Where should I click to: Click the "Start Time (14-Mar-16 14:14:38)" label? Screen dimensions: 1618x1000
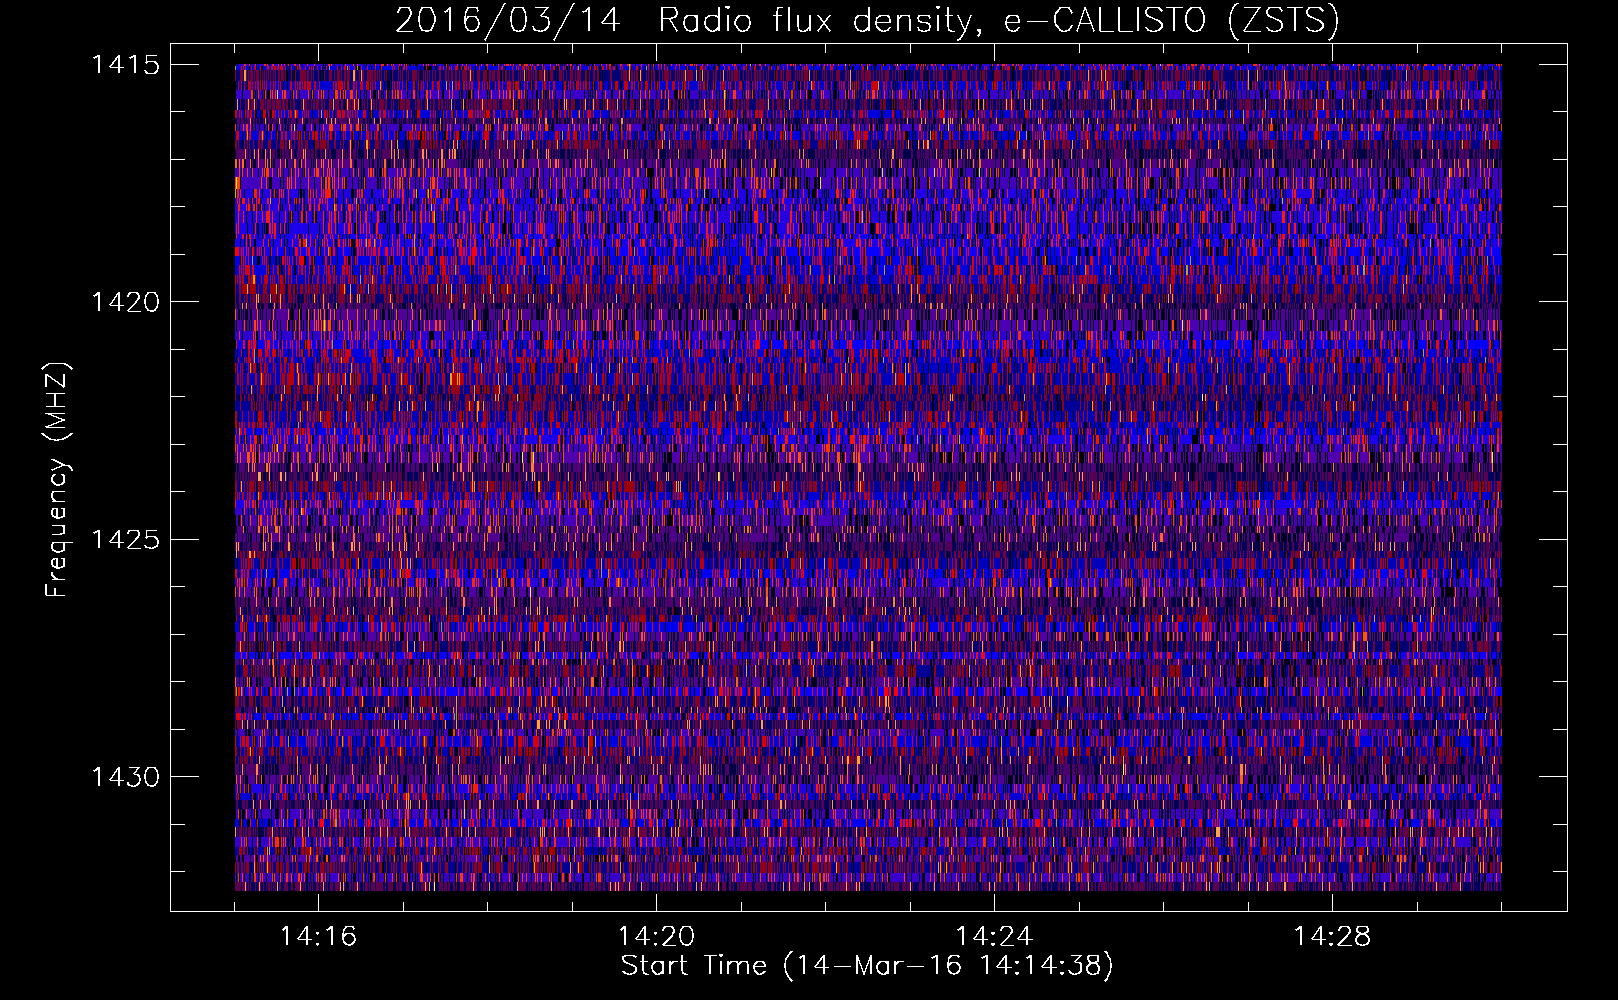tap(867, 966)
